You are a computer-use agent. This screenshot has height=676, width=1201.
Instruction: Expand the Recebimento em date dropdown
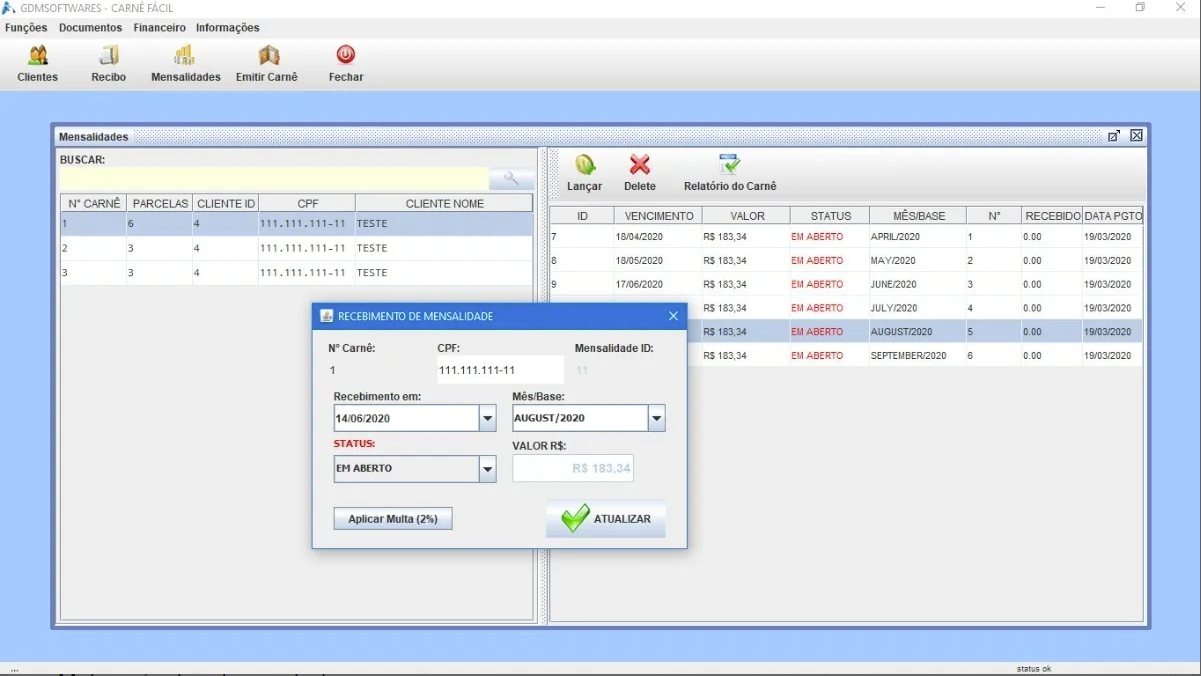tap(487, 419)
